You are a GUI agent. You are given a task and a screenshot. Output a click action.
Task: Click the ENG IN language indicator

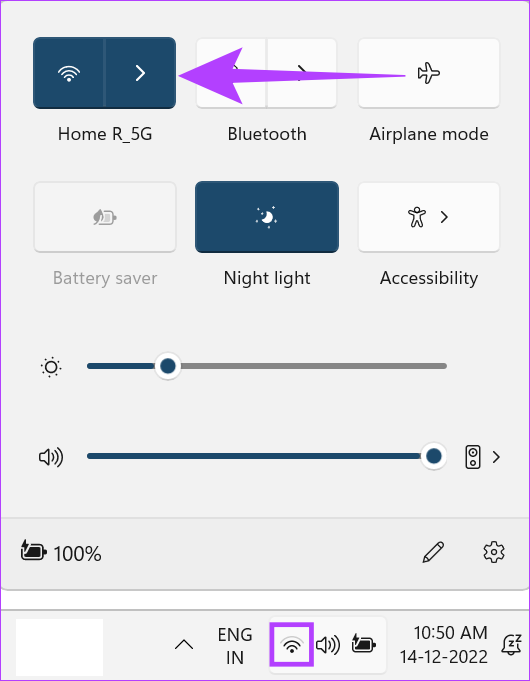(235, 646)
